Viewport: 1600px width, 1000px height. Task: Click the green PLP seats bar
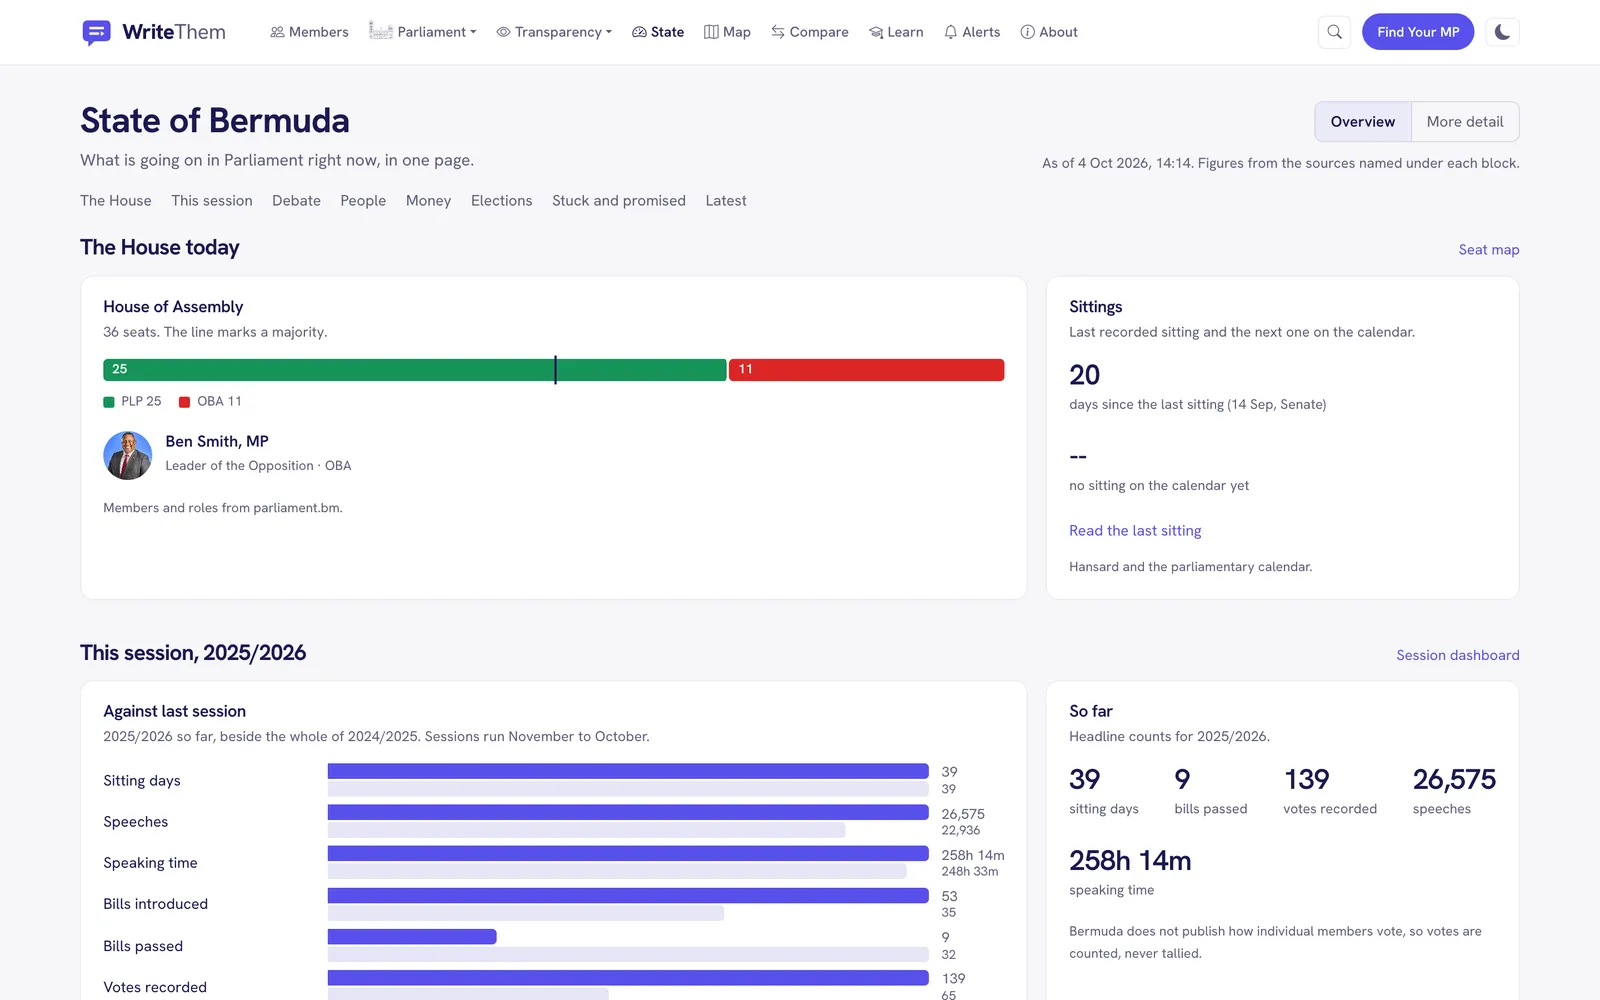(x=414, y=370)
